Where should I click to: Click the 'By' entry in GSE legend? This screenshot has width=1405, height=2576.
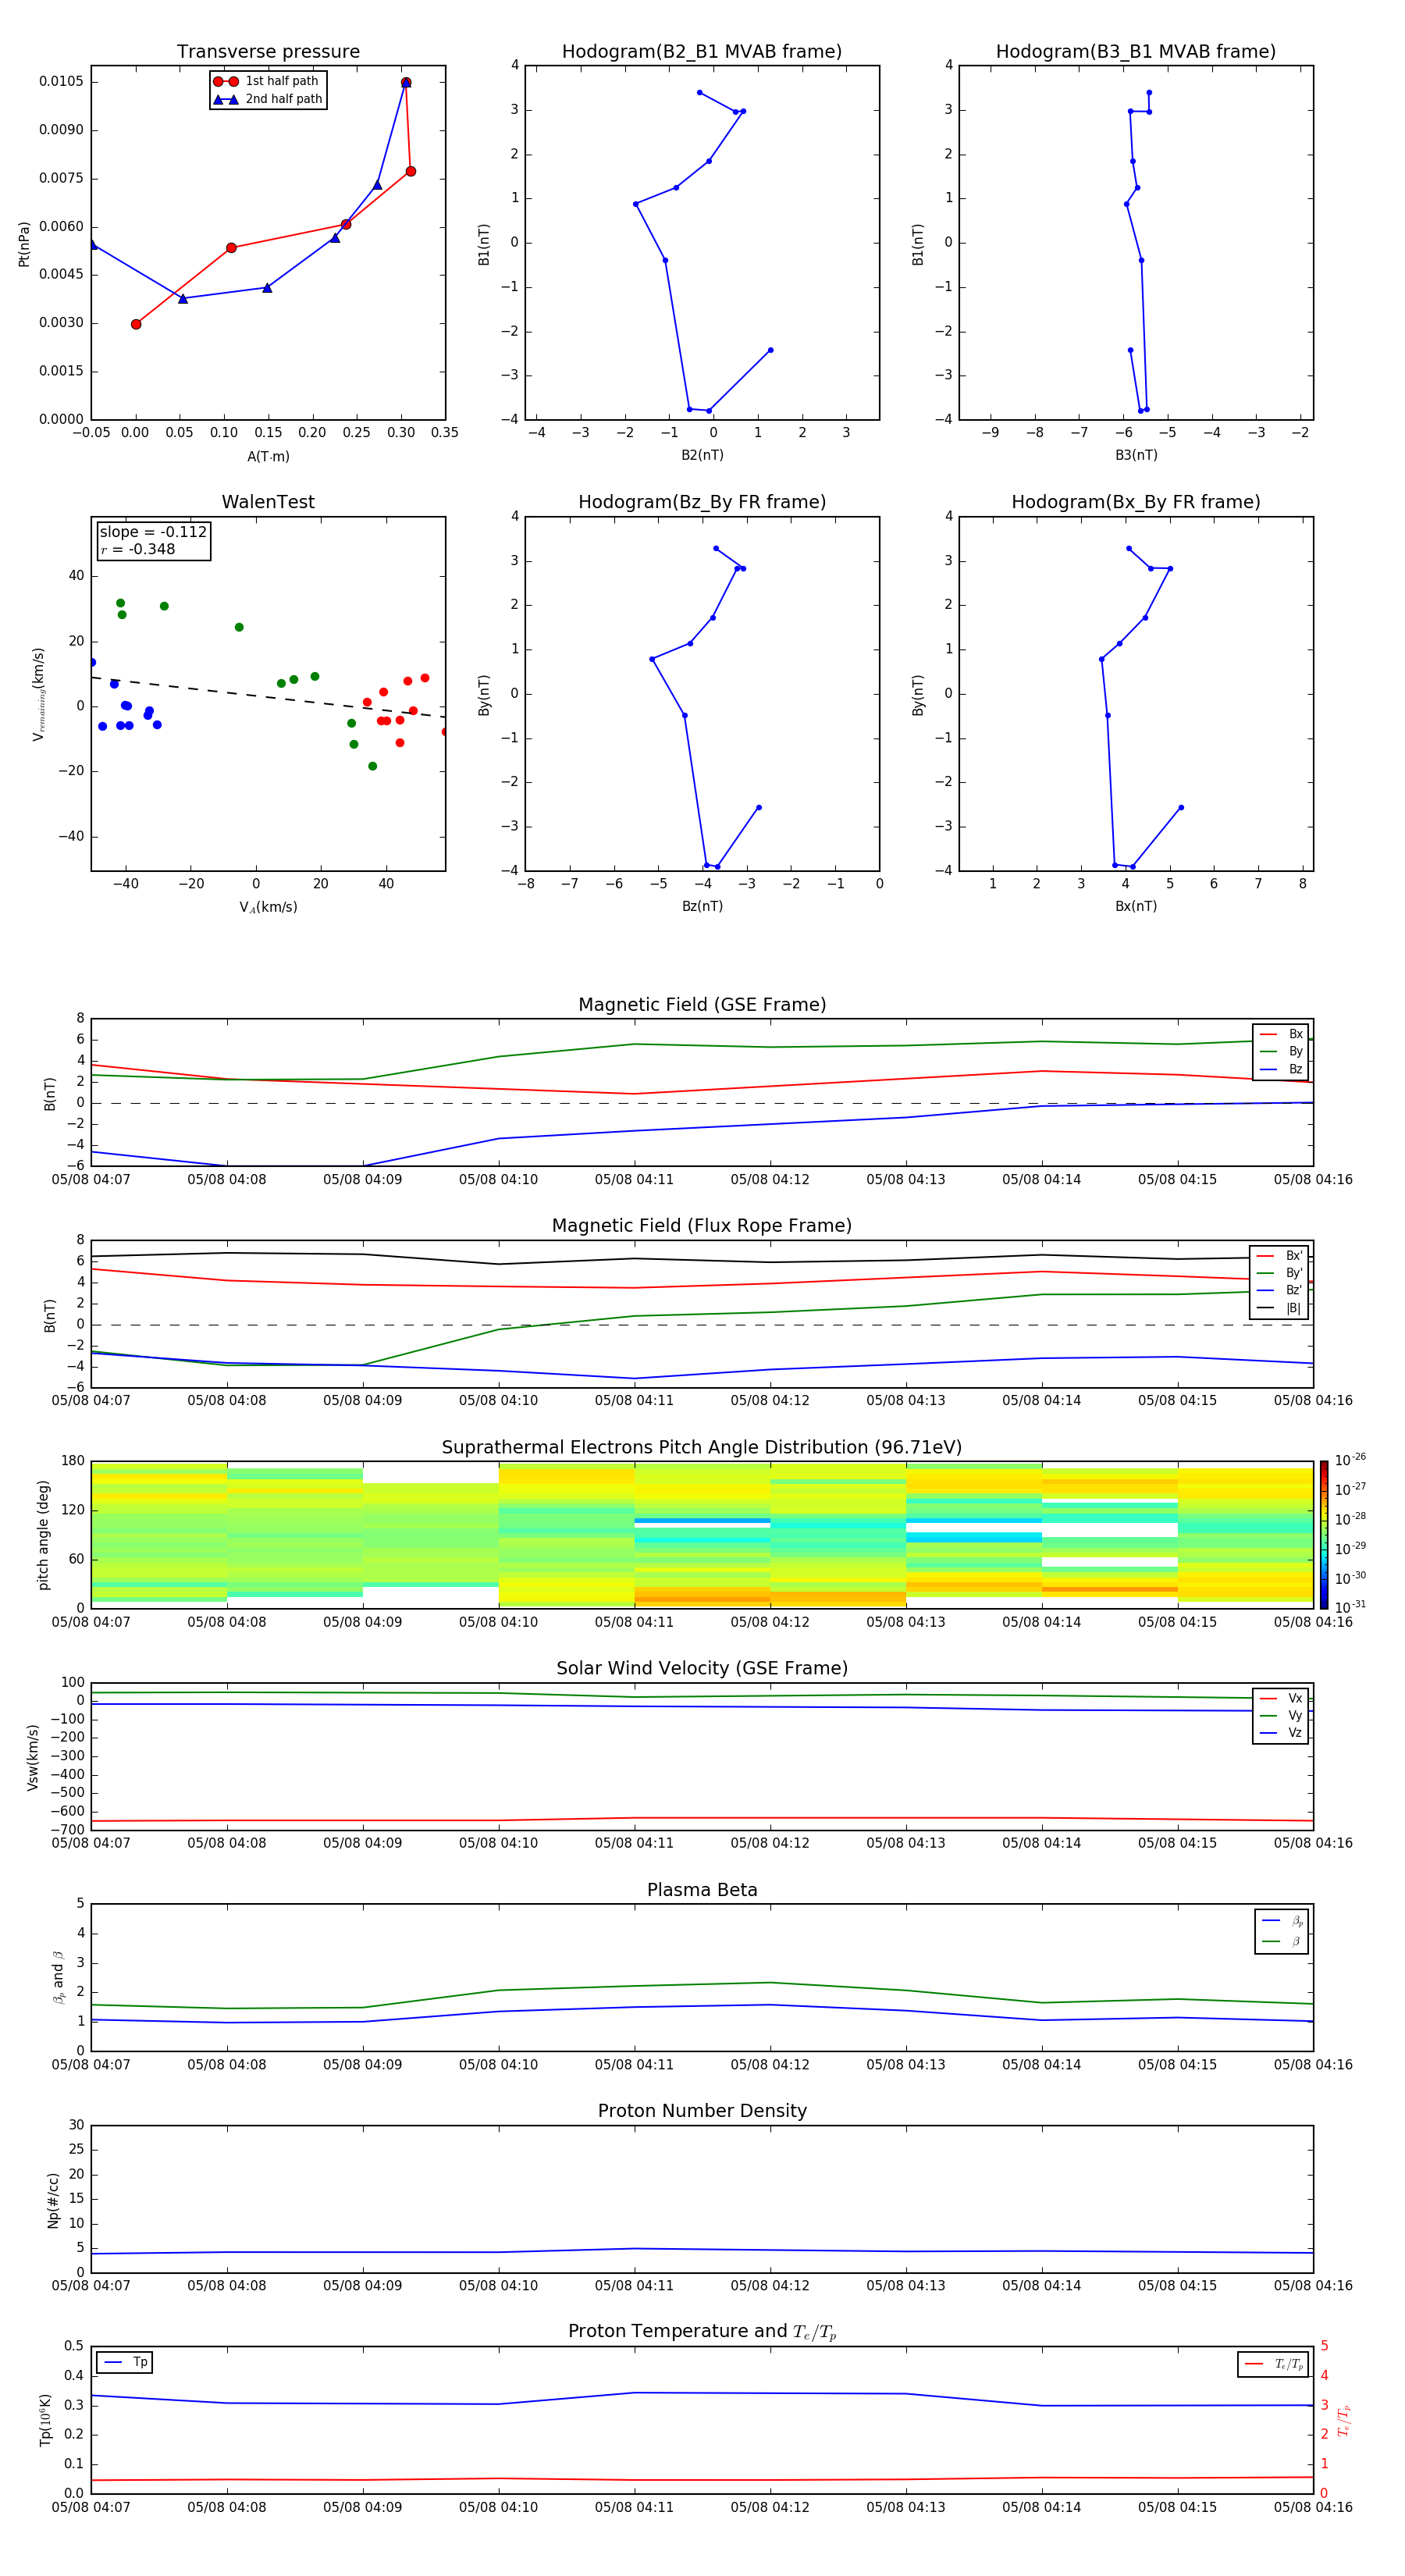(x=1281, y=1051)
